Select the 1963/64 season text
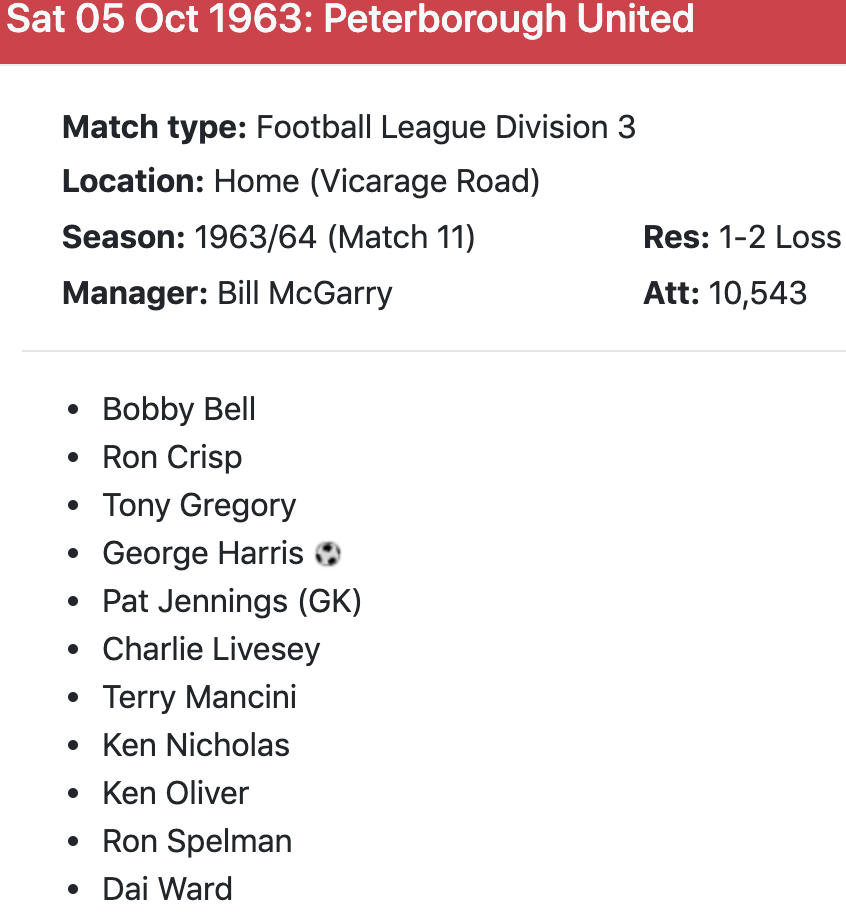The height and width of the screenshot is (920, 846). 255,237
